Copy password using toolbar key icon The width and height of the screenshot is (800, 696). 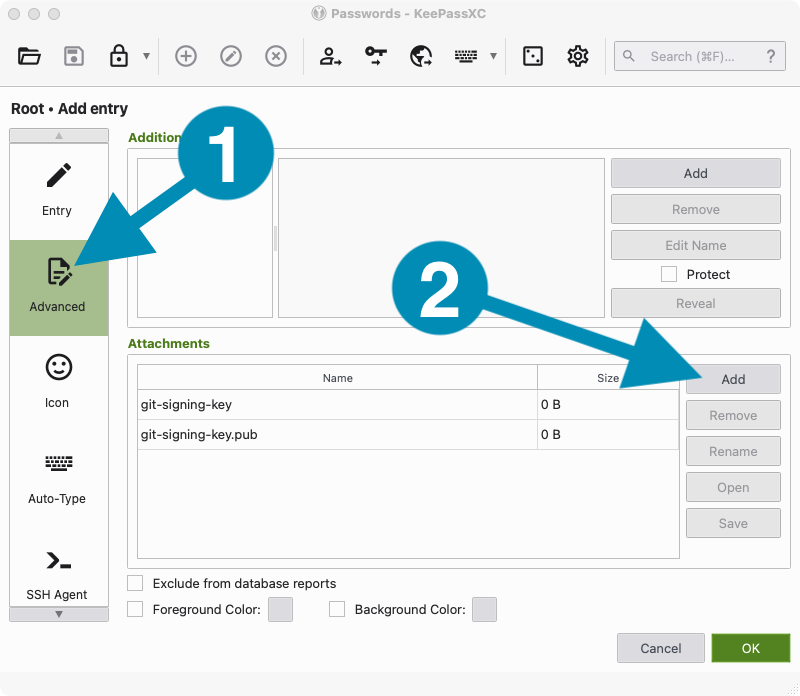click(x=375, y=56)
